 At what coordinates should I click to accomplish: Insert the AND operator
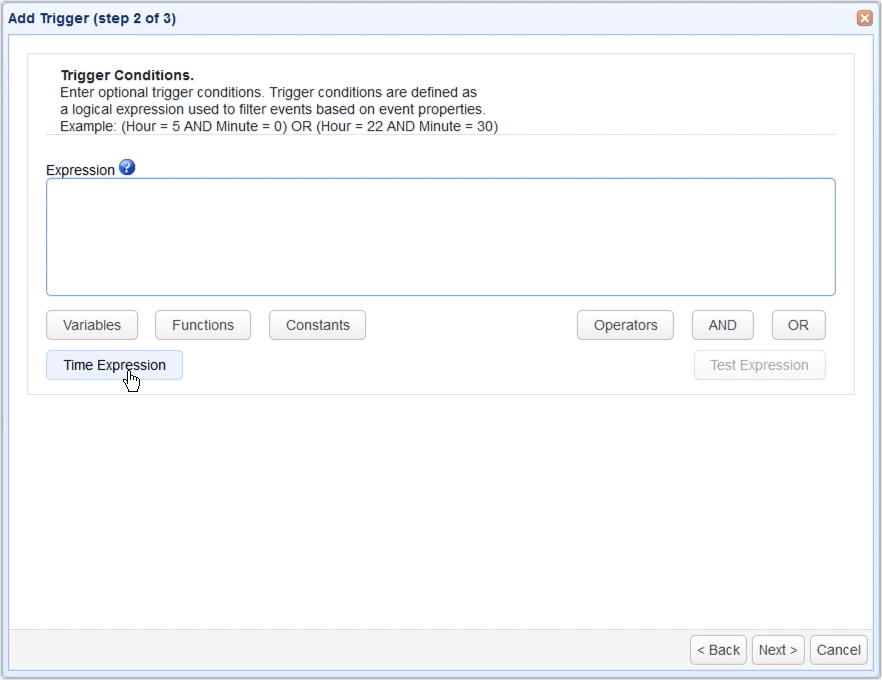[x=722, y=325]
